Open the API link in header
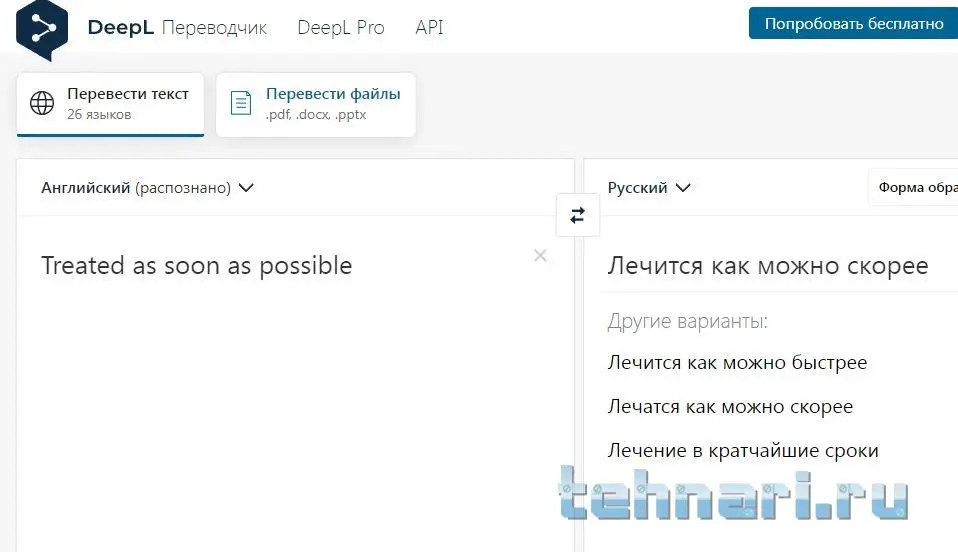Viewport: 958px width, 552px height. pyautogui.click(x=429, y=27)
